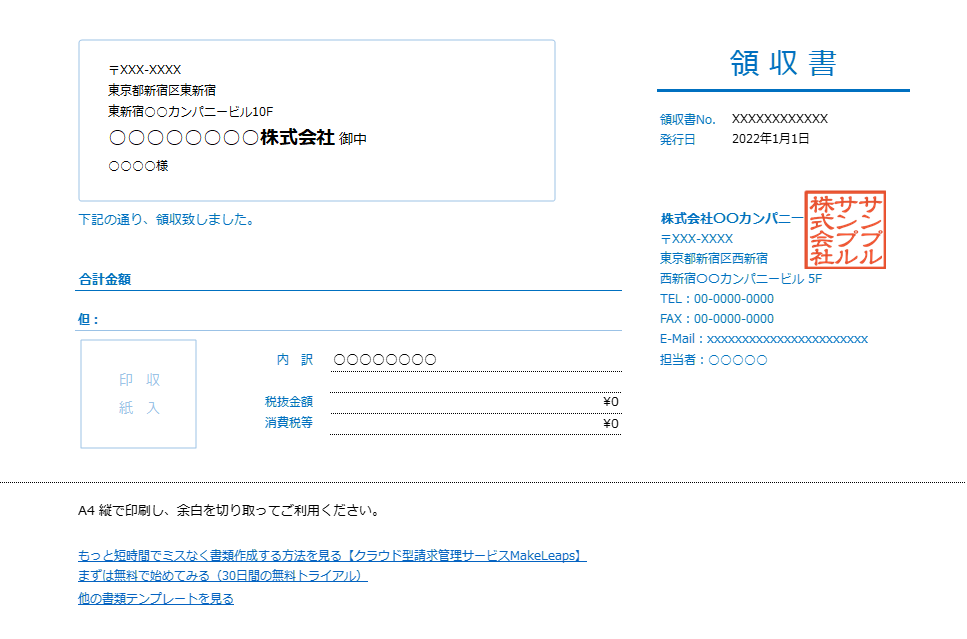Select the 内訳 breakdown value field
Screen dimensions: 967x639
click(475, 360)
